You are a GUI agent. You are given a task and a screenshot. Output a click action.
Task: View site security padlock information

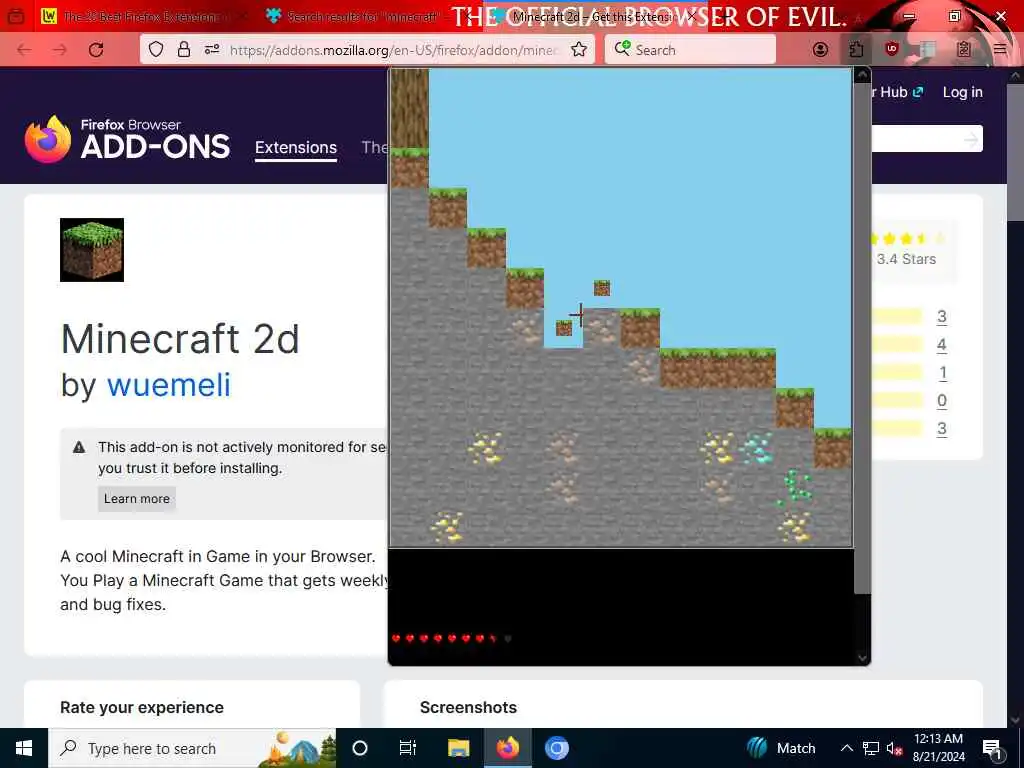[184, 50]
